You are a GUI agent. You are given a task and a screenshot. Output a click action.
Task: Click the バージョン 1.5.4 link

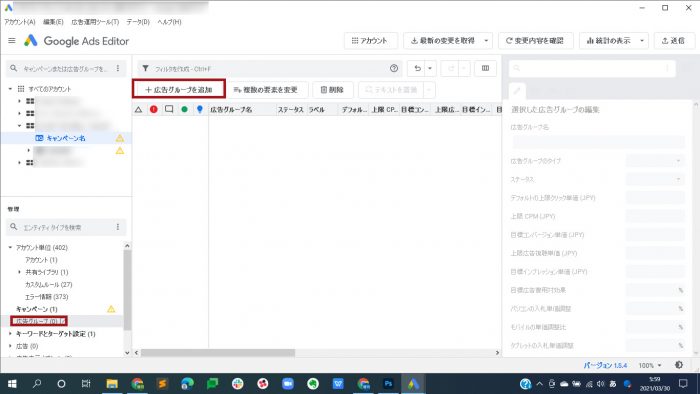pyautogui.click(x=605, y=365)
